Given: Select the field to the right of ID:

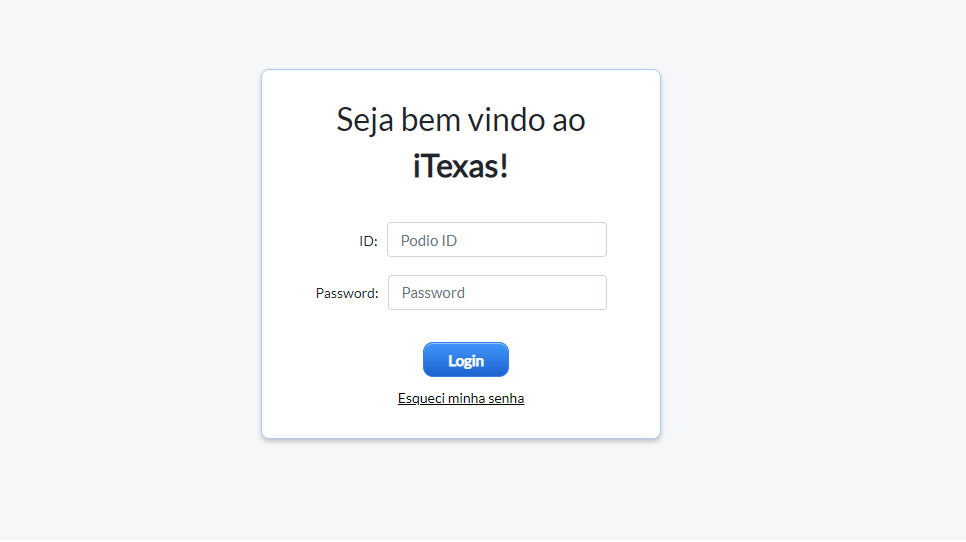Looking at the screenshot, I should tap(497, 240).
